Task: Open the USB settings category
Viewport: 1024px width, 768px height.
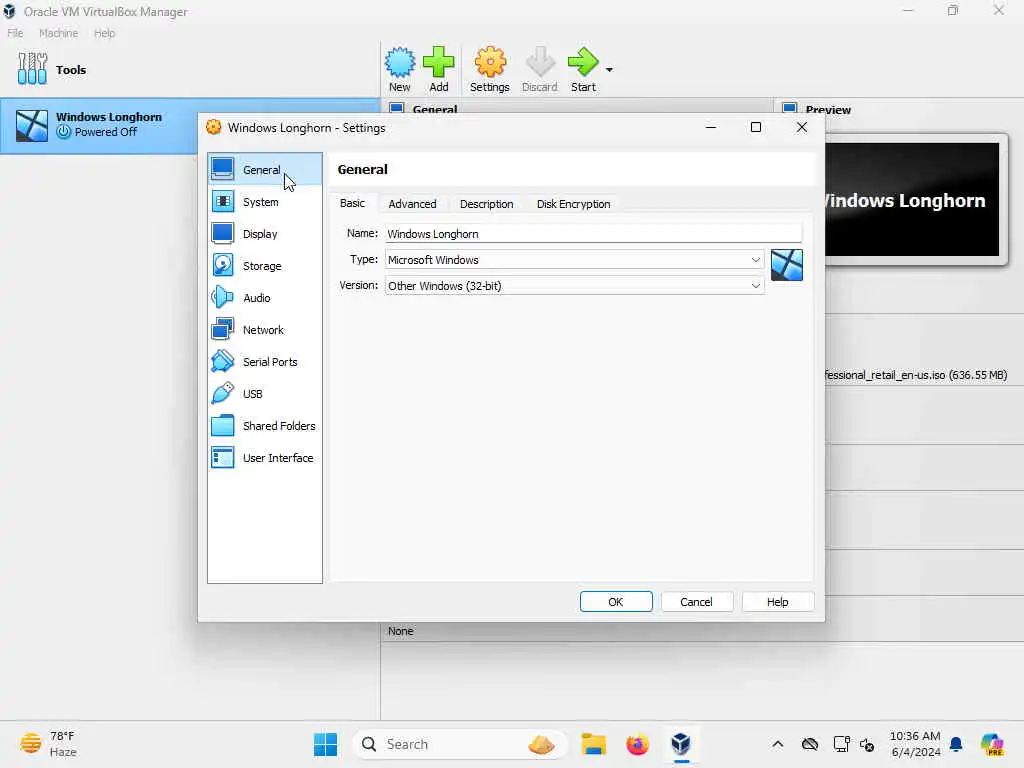Action: [x=264, y=394]
